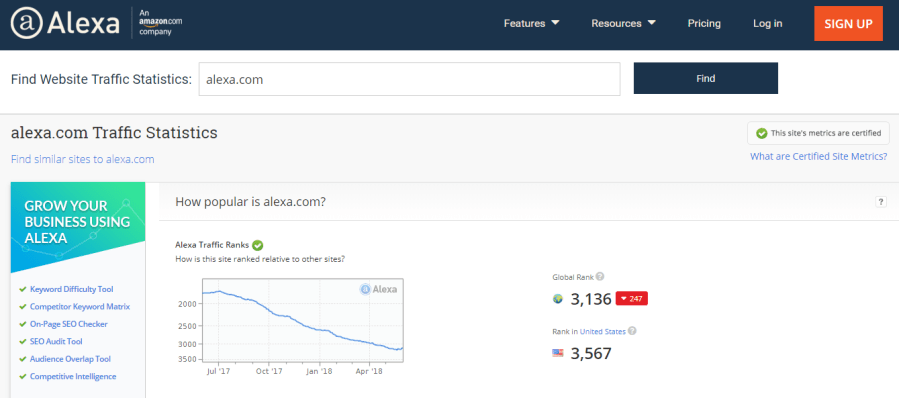This screenshot has width=899, height=398.
Task: Open the Resources dropdown menu
Action: click(x=623, y=24)
